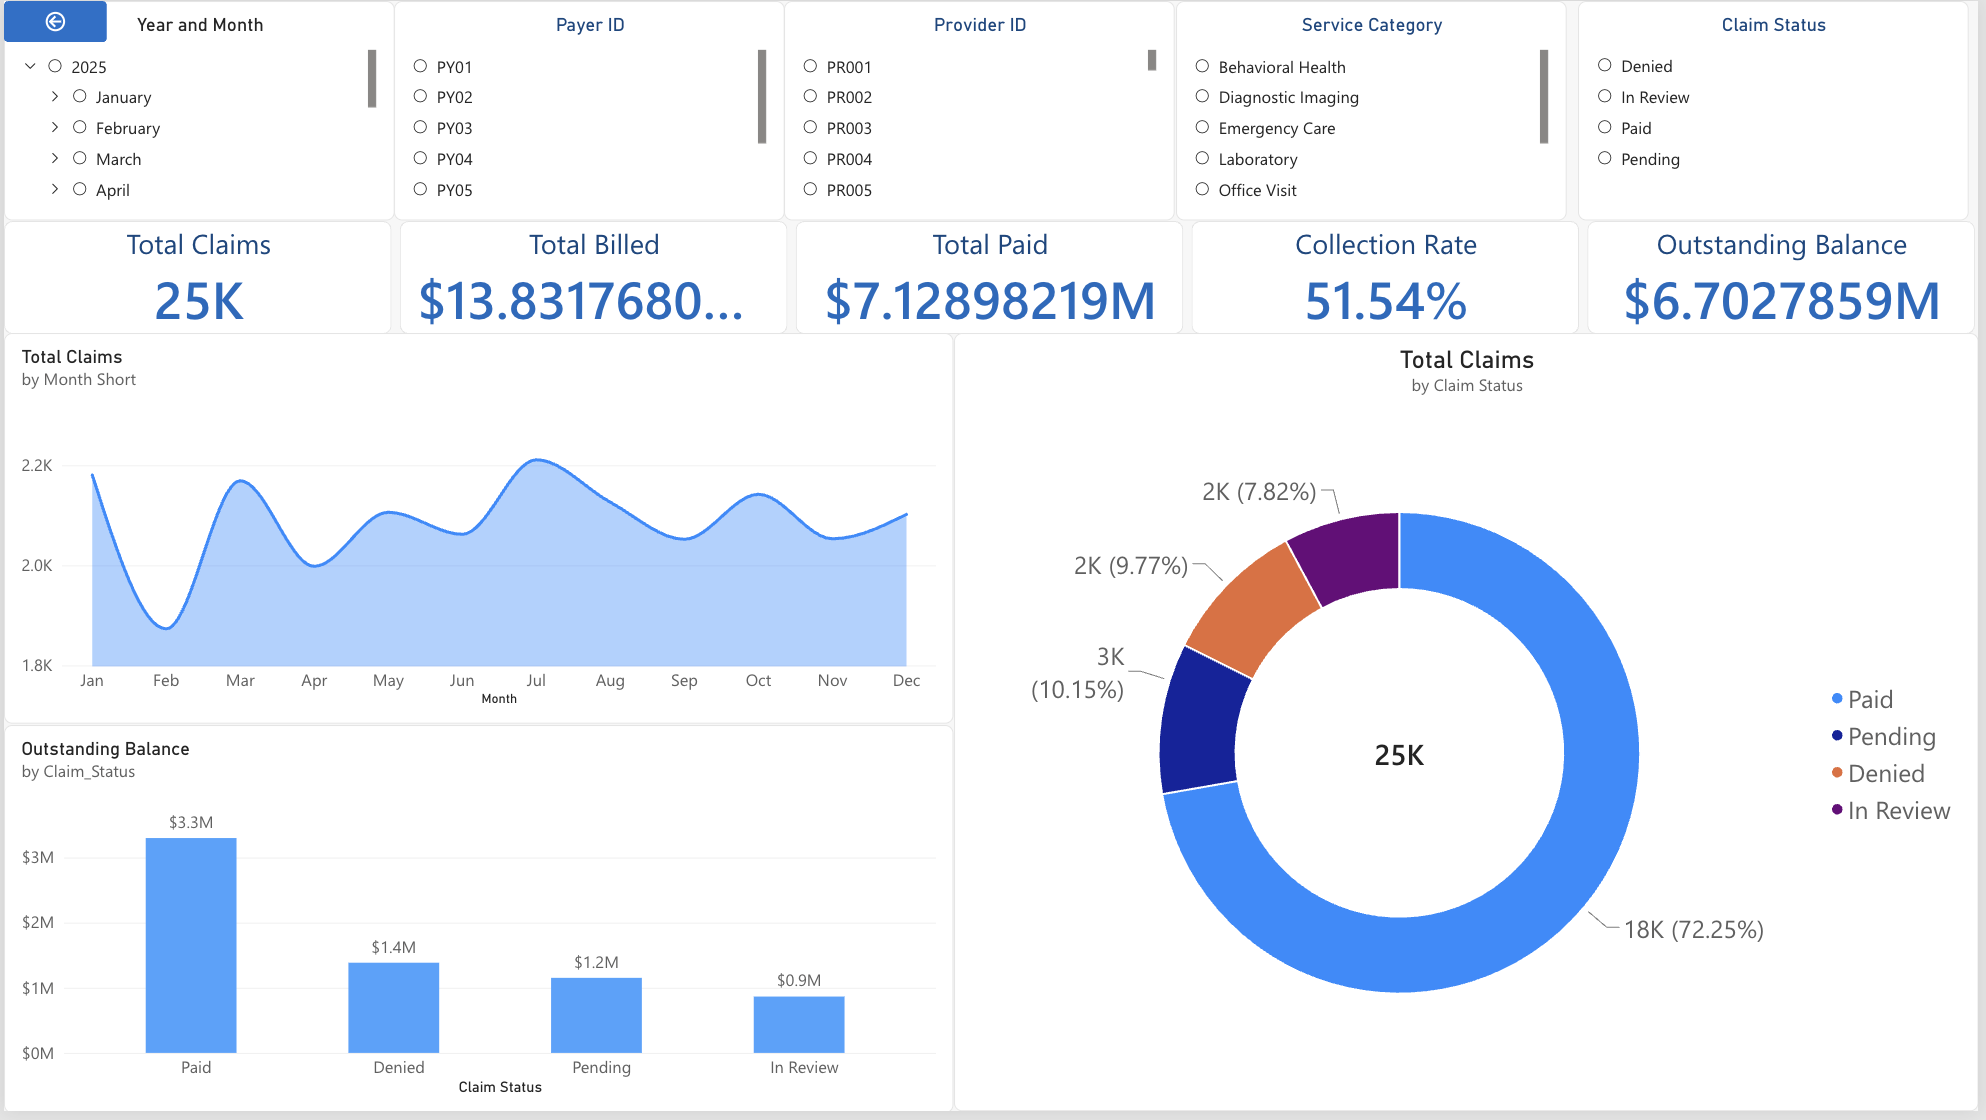Image resolution: width=1986 pixels, height=1120 pixels.
Task: Select the In Review bar in bar chart
Action: tap(799, 1024)
